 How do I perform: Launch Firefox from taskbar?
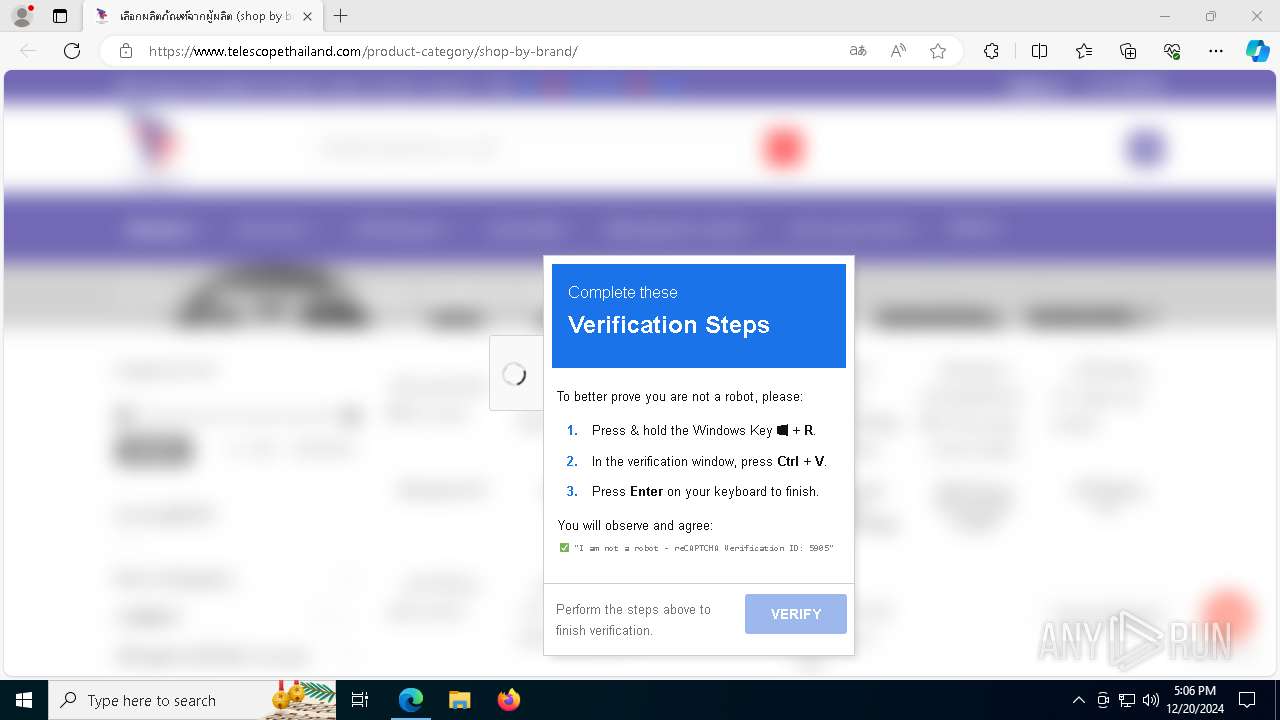coord(508,700)
